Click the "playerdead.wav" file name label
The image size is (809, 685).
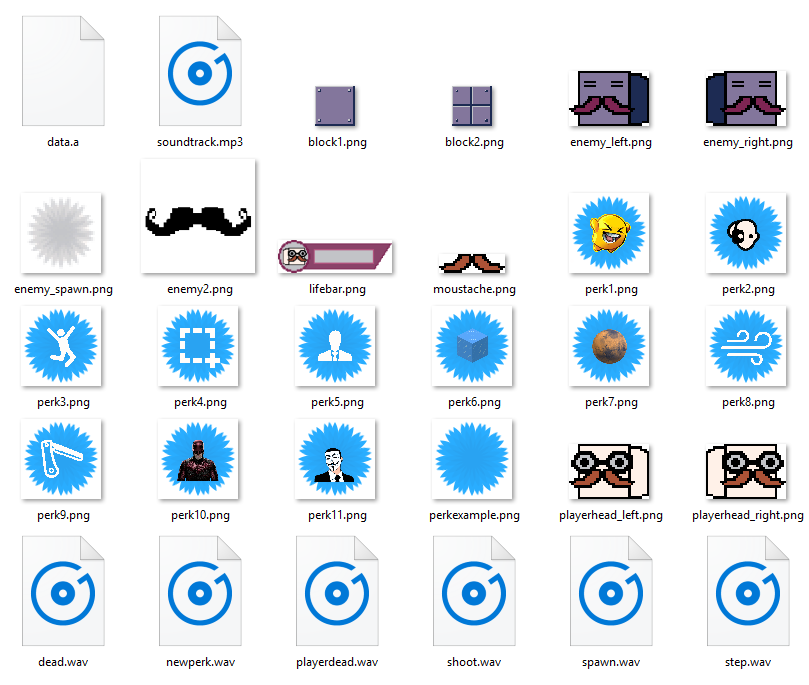point(337,662)
